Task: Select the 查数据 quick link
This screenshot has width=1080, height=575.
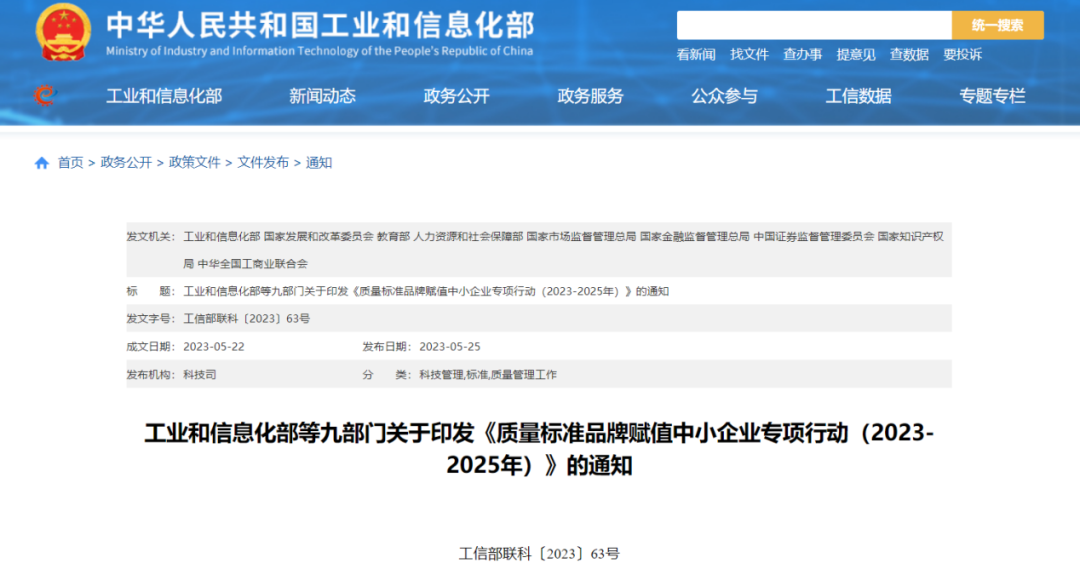Action: tap(909, 55)
